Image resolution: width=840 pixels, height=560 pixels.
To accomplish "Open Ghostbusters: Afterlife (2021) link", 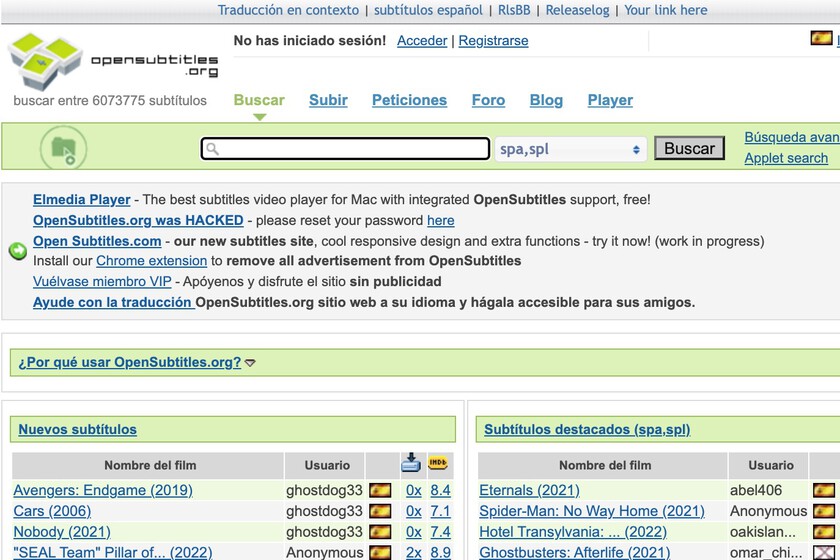I will tap(575, 552).
